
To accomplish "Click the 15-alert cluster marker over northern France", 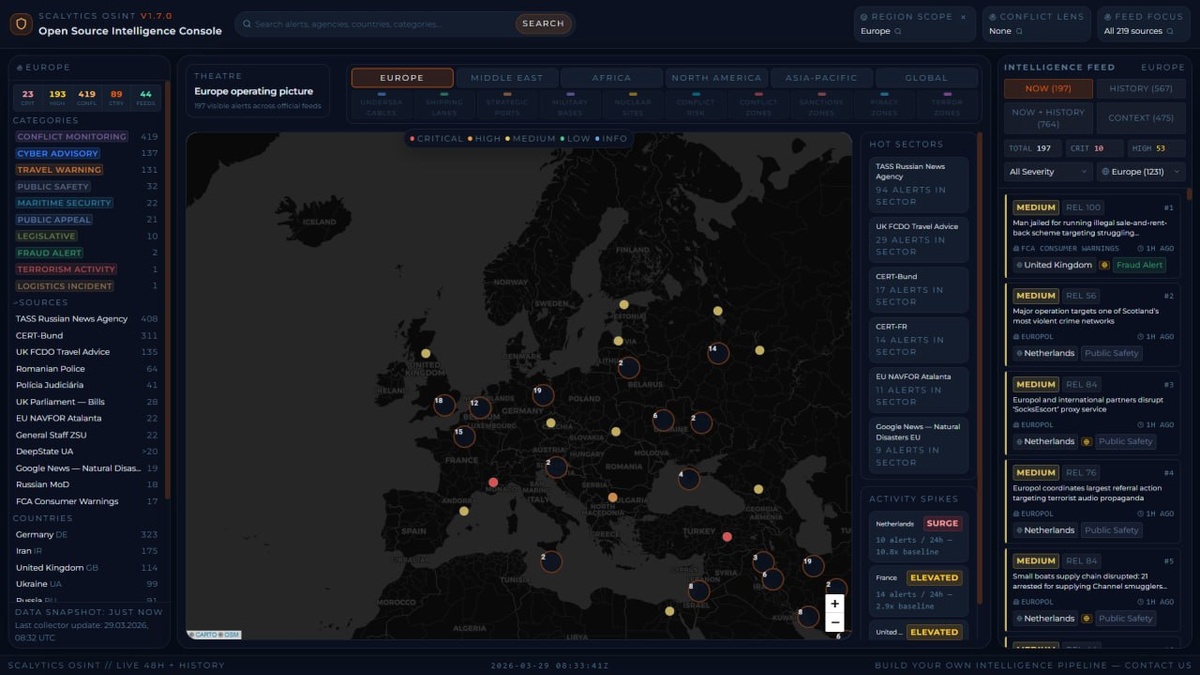I will (x=464, y=436).
